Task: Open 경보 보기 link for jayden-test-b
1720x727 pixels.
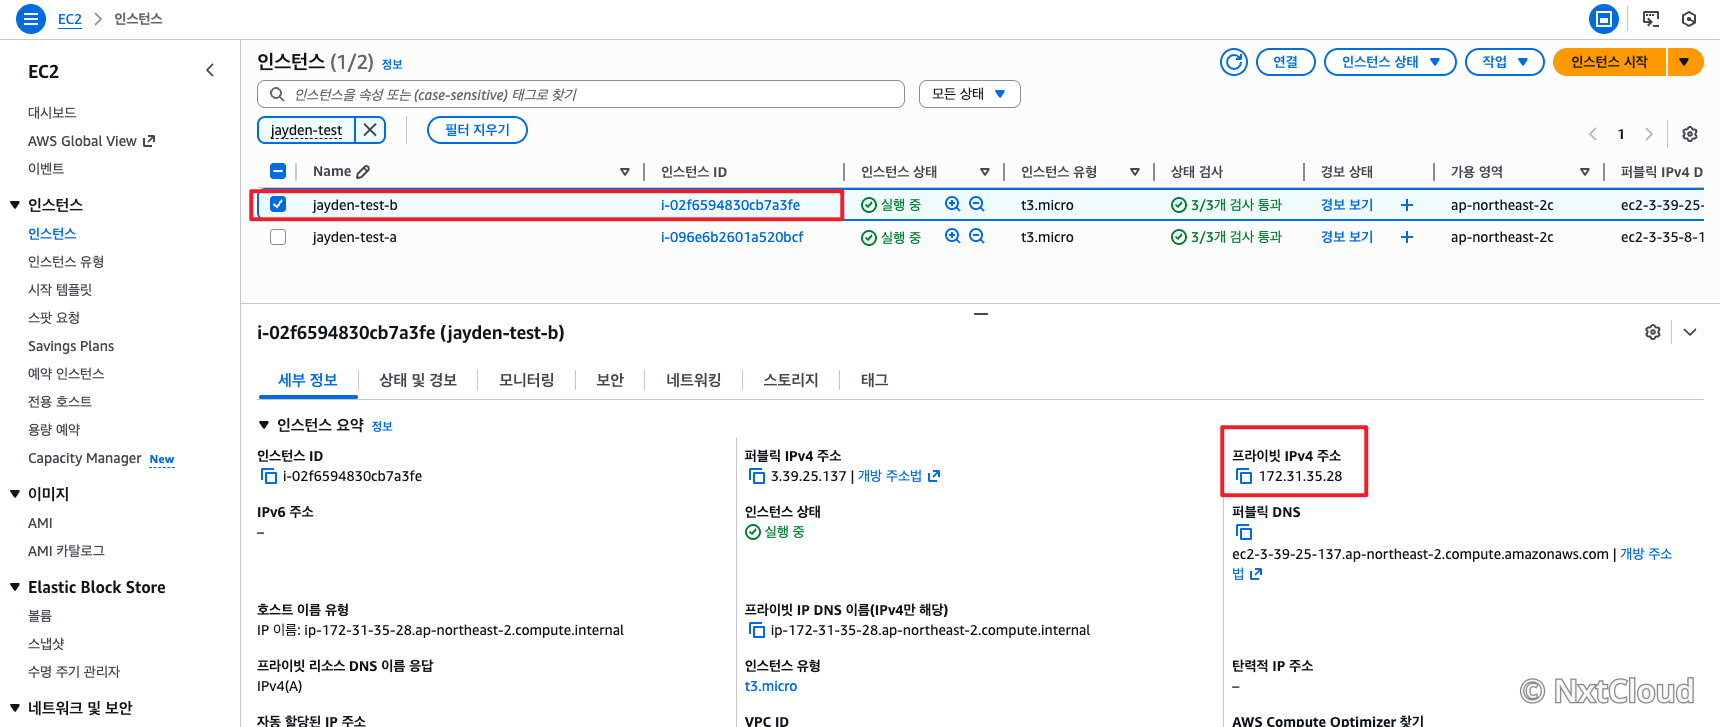Action: (1347, 205)
